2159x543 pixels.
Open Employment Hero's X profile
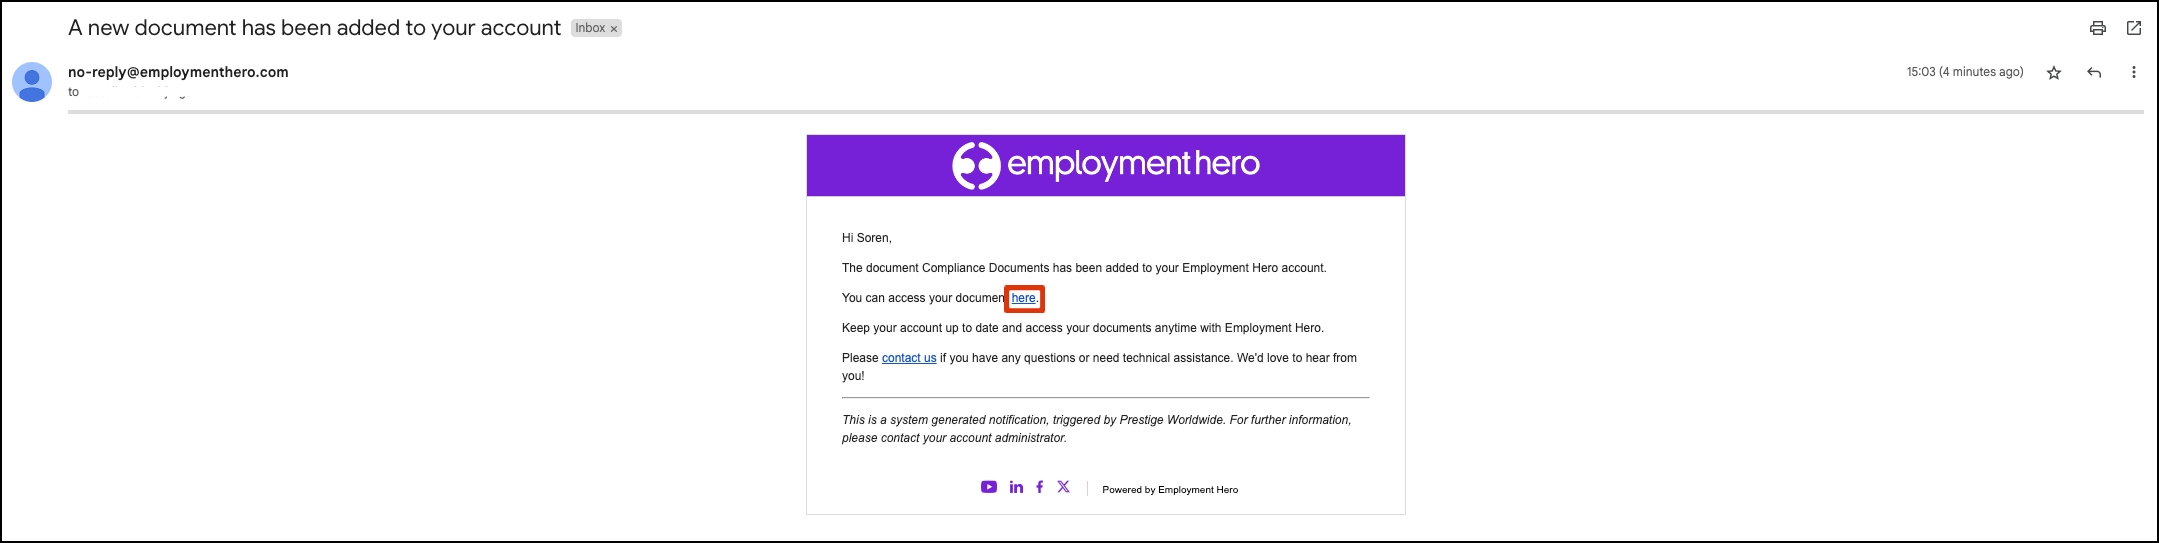(x=1063, y=487)
